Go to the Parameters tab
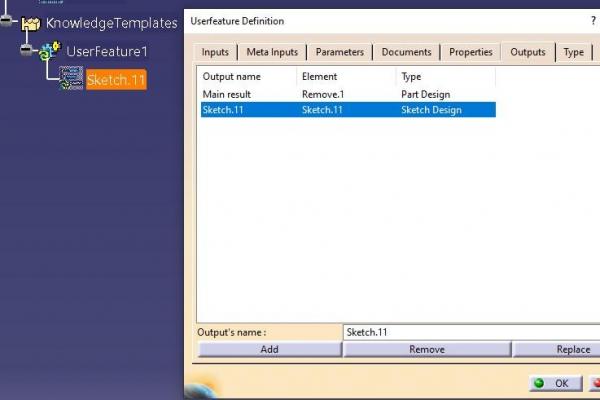 coord(339,52)
